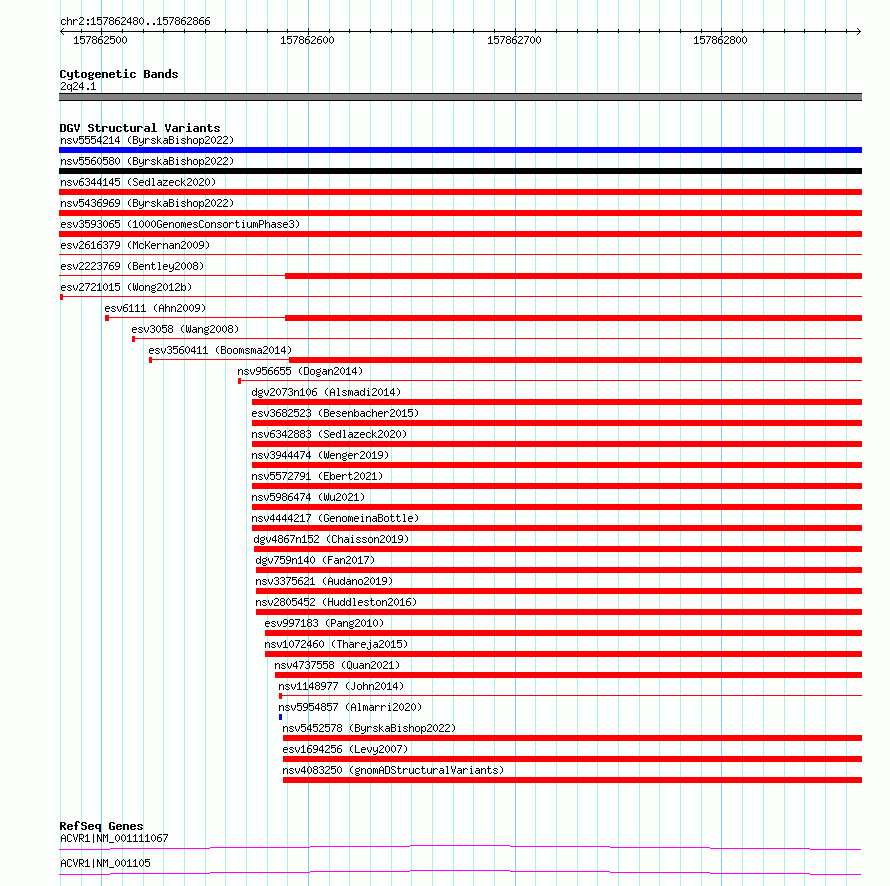Click esv997183 (Pang2010) label

(x=324, y=623)
